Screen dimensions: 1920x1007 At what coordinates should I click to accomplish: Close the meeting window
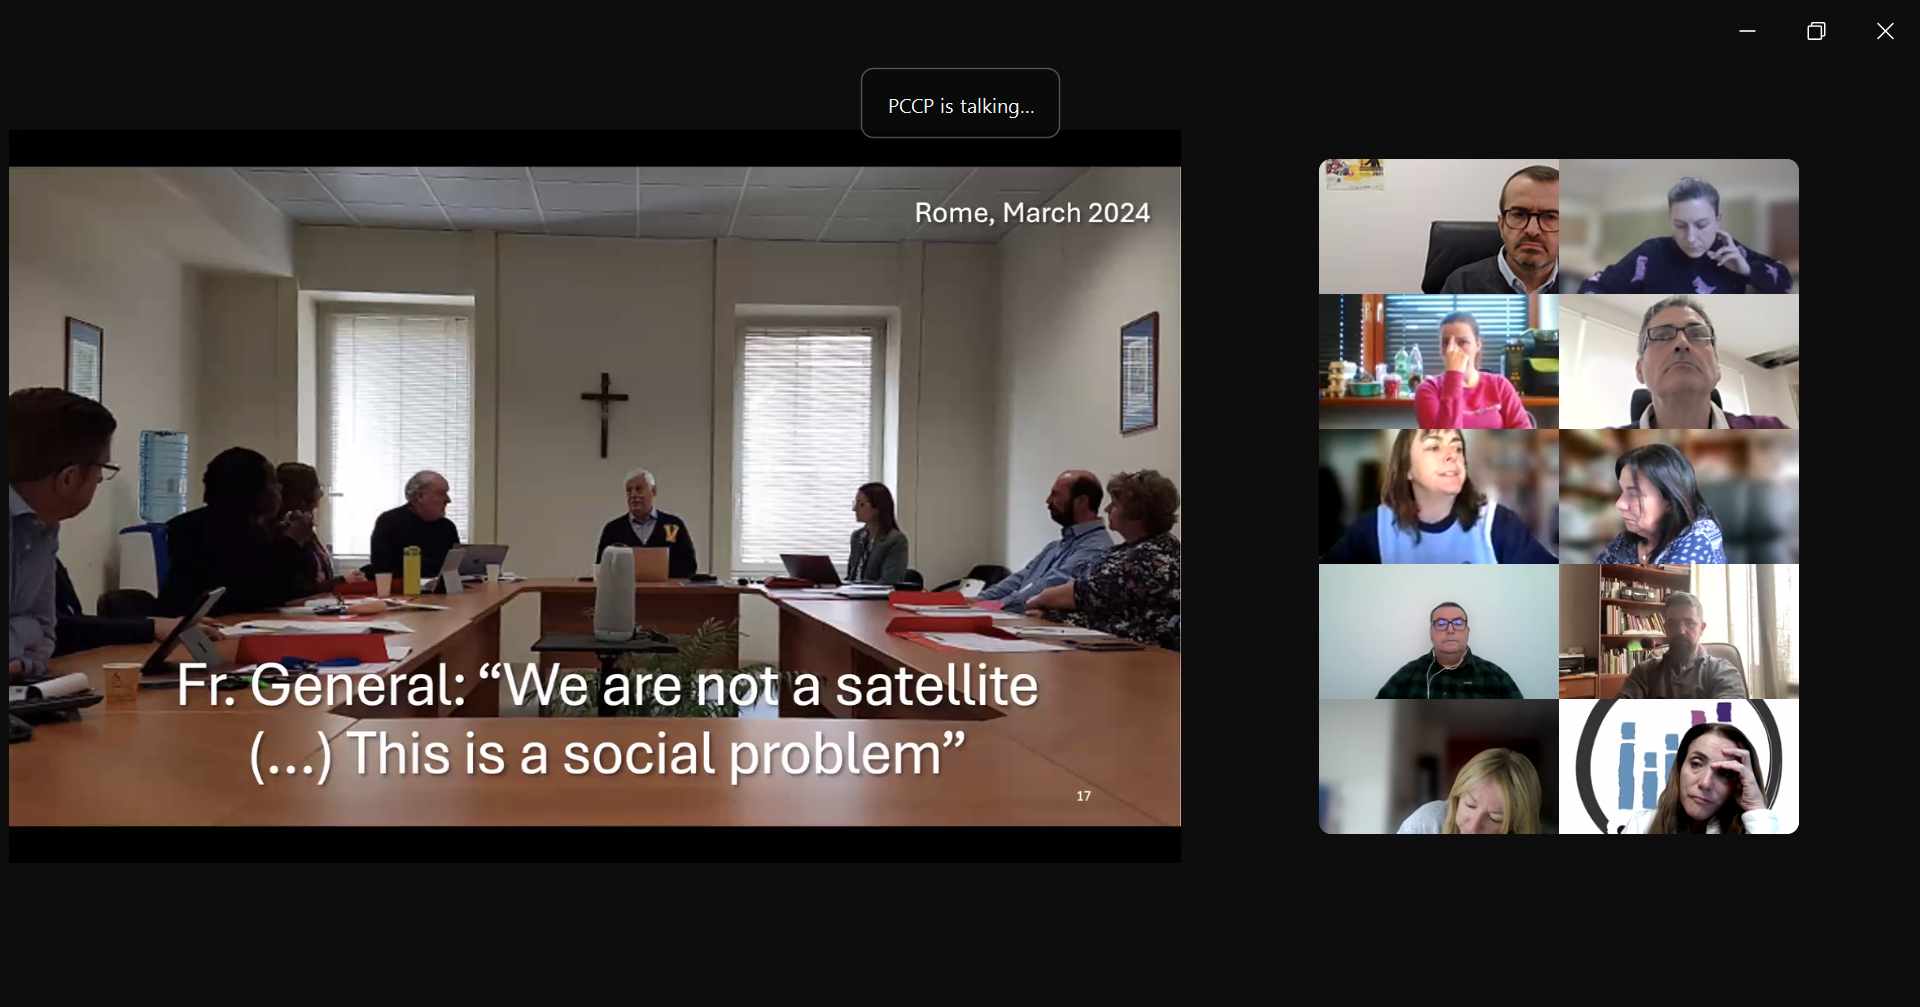tap(1885, 31)
